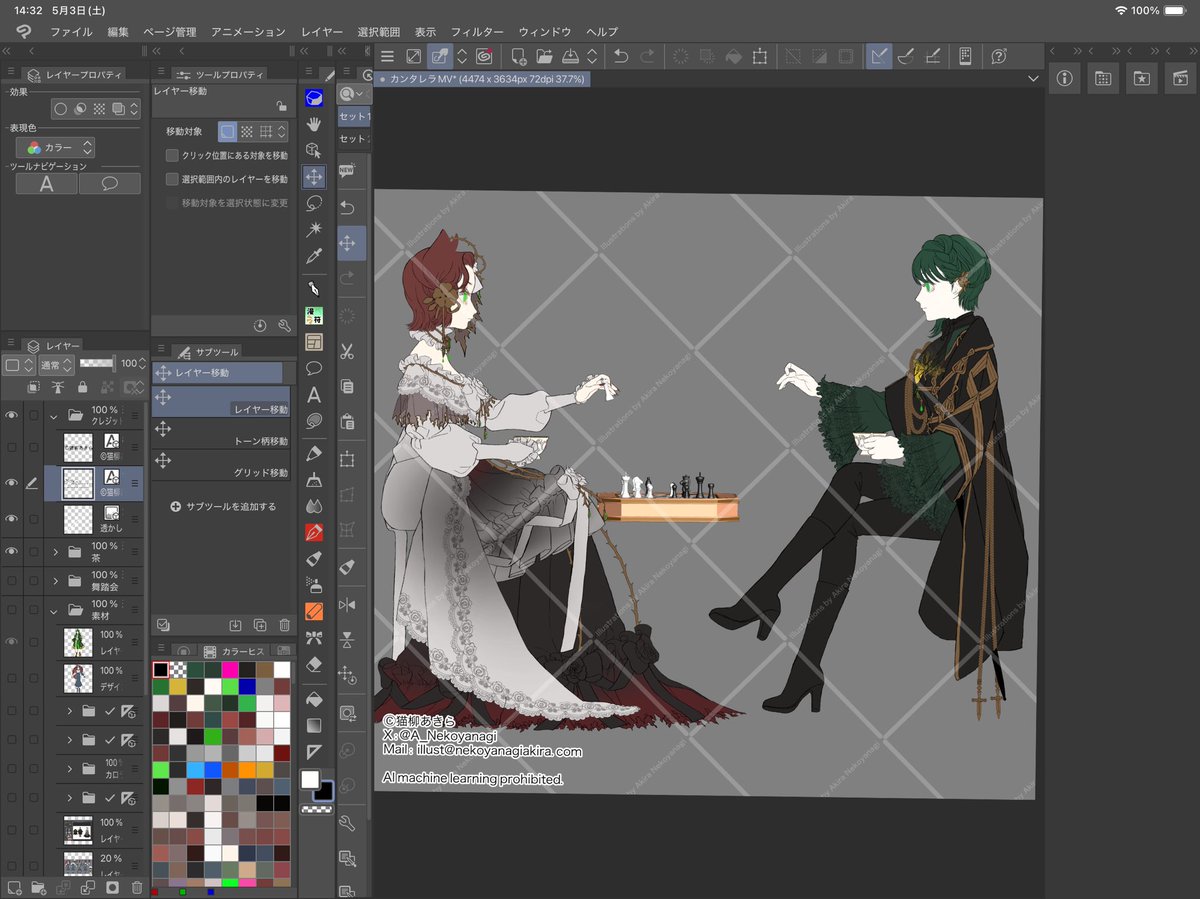Select トーン柄移動 sub tool
Viewport: 1200px width, 899px height.
(221, 435)
